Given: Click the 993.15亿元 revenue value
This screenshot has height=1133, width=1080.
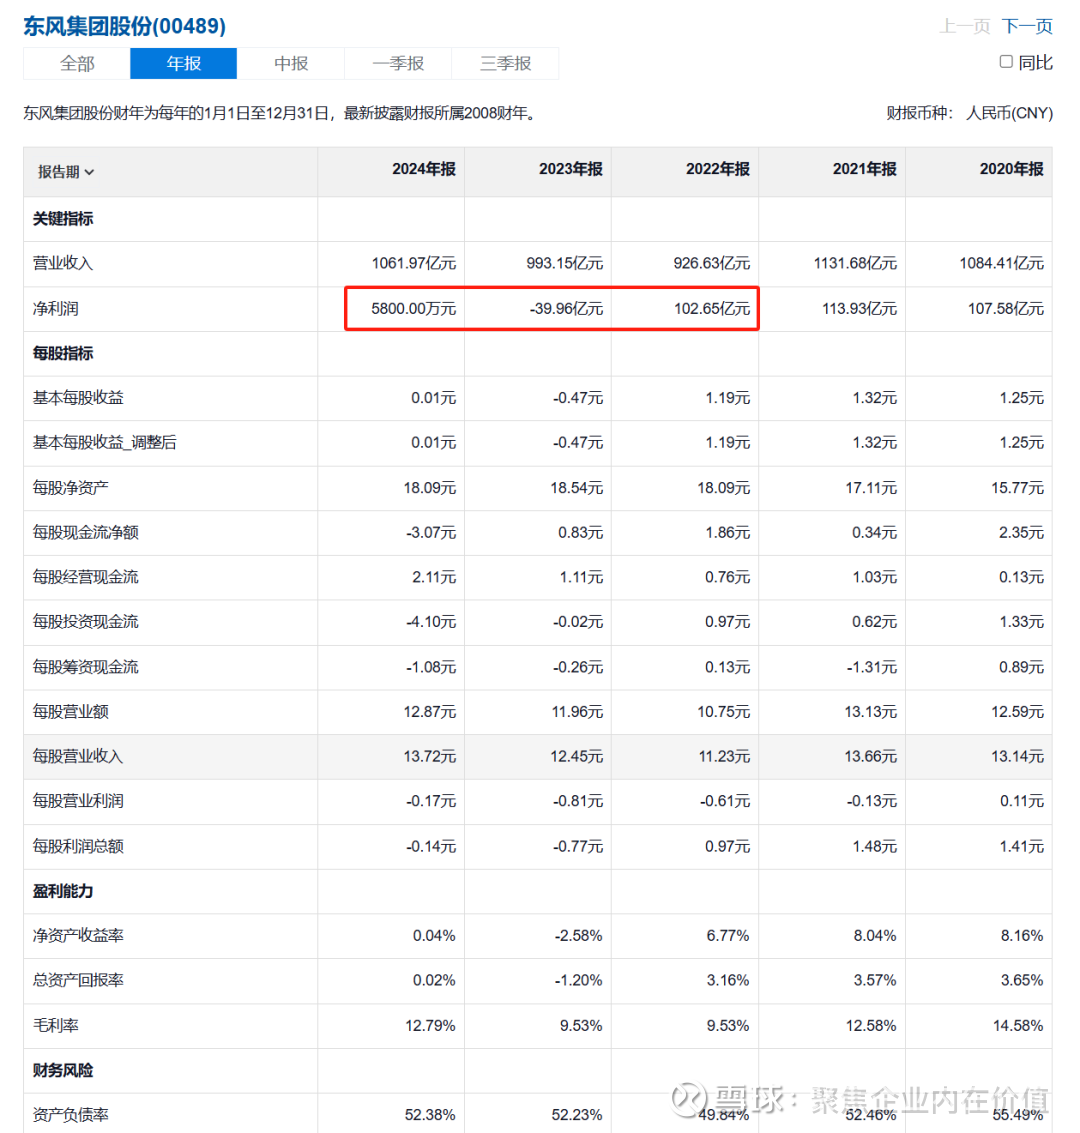Looking at the screenshot, I should [564, 263].
